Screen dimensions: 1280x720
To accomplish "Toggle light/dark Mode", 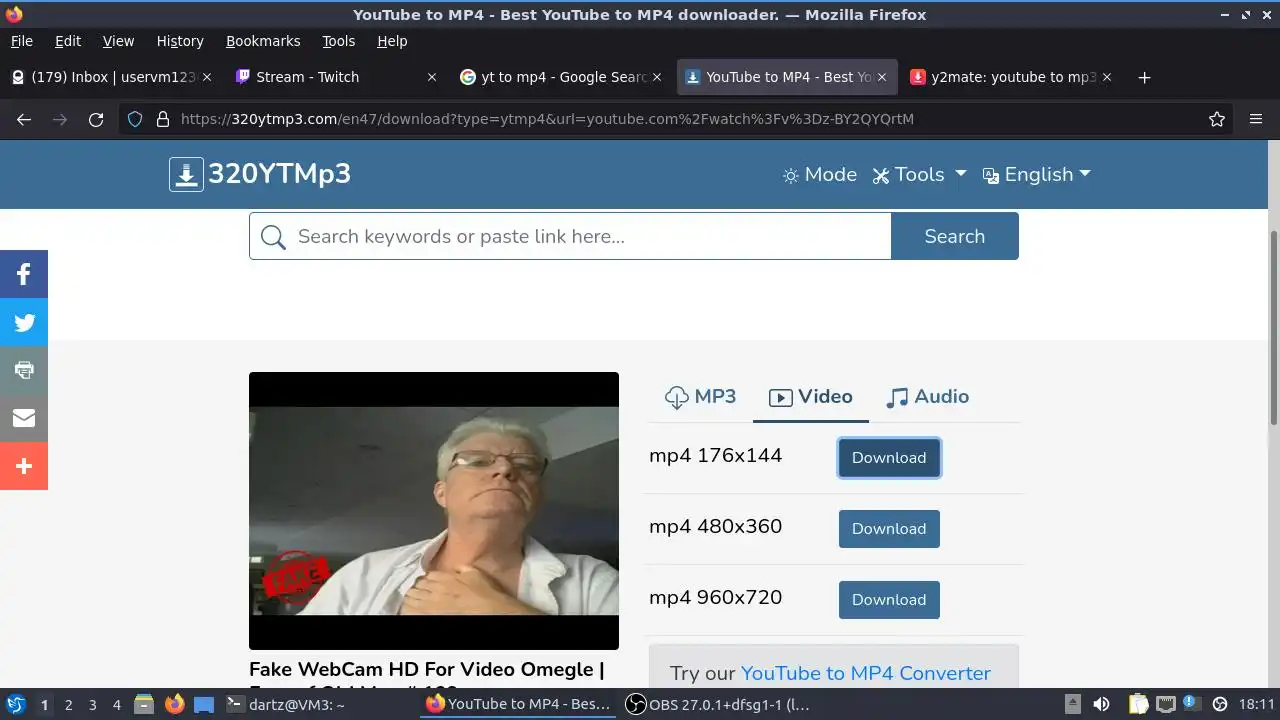I will pos(820,175).
